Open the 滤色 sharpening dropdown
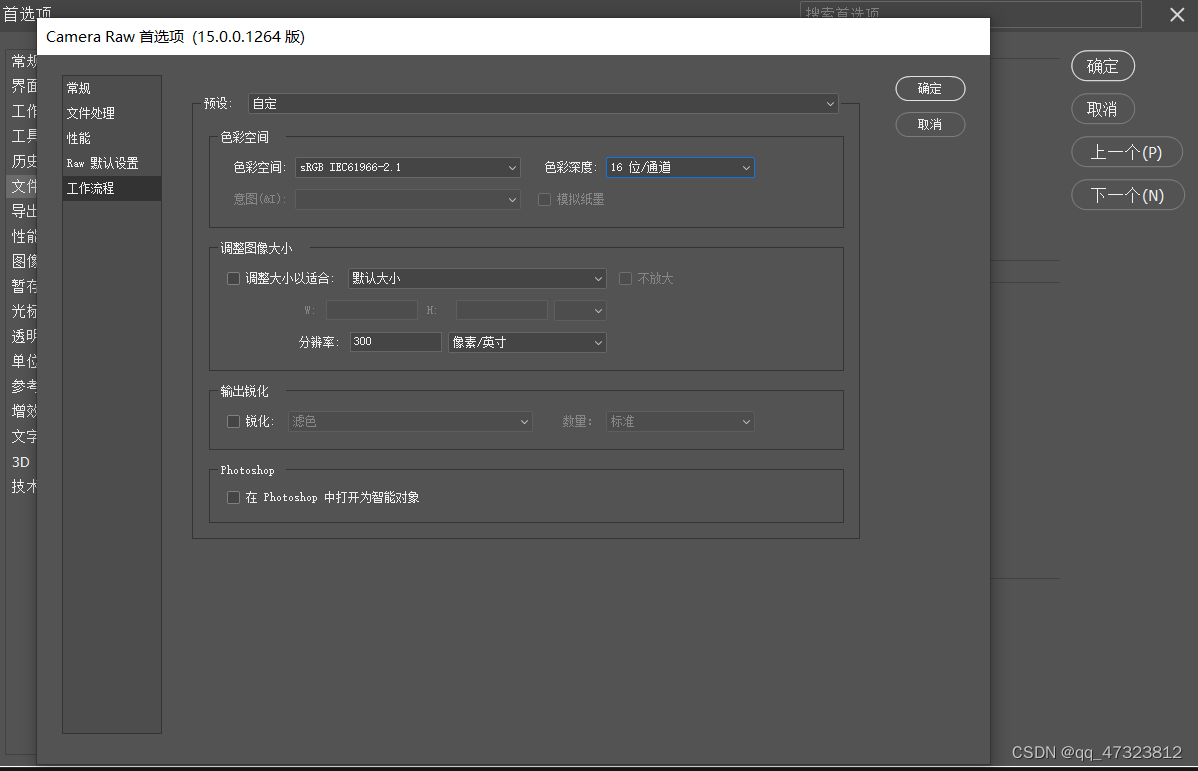The image size is (1198, 771). [x=410, y=421]
